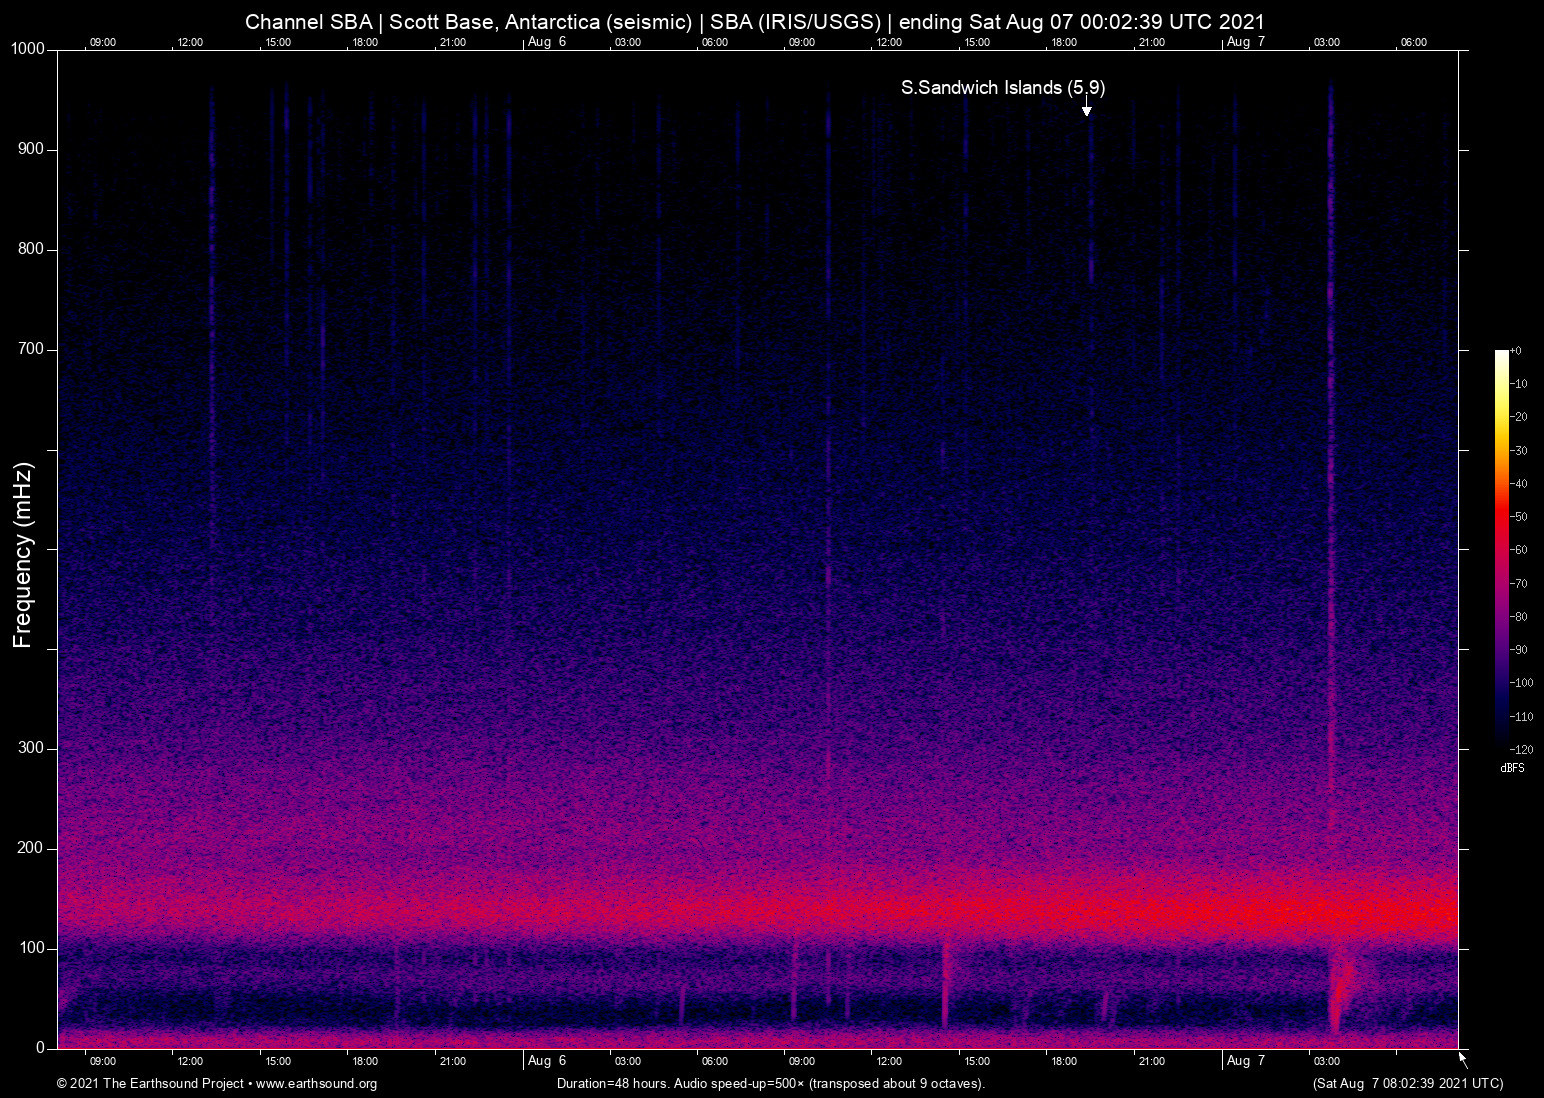Click the Frequency (mHz) axis label
Screen dimensions: 1544x1098
click(21, 550)
